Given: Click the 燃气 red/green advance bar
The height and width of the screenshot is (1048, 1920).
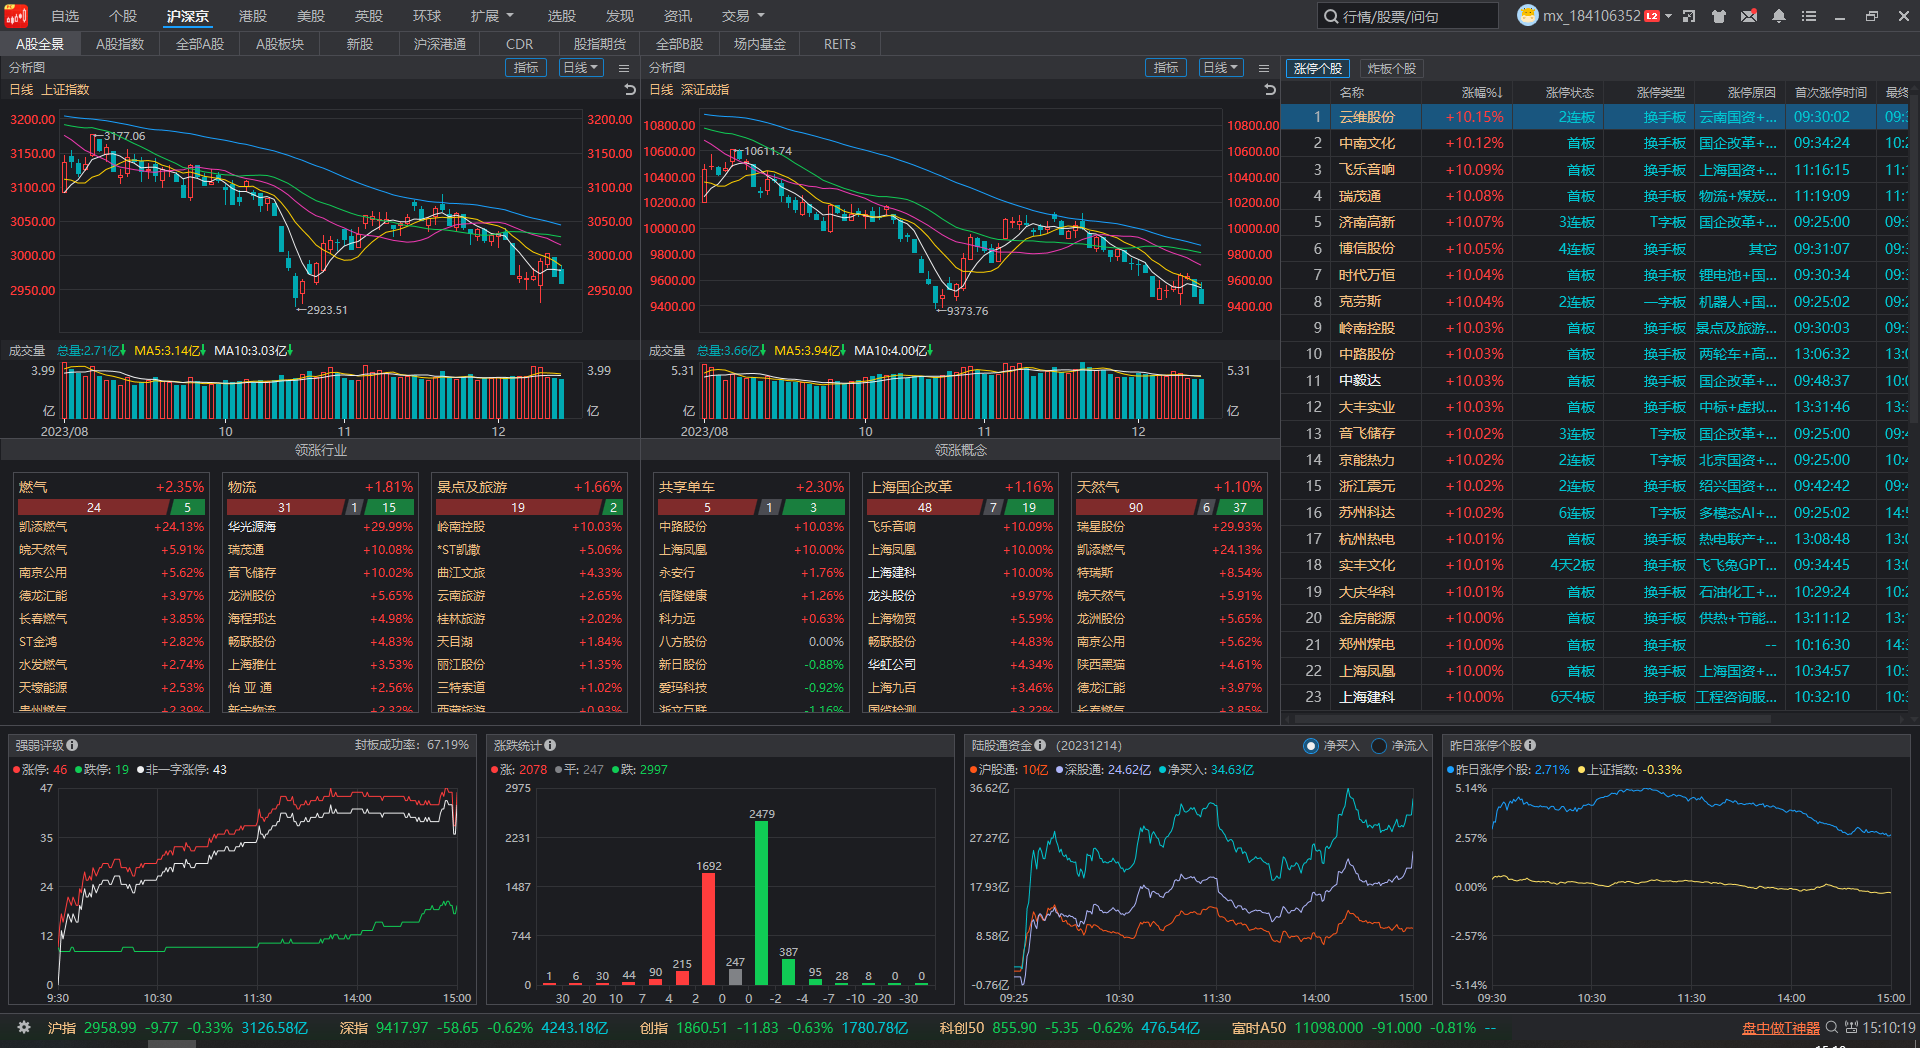Looking at the screenshot, I should click(x=111, y=508).
